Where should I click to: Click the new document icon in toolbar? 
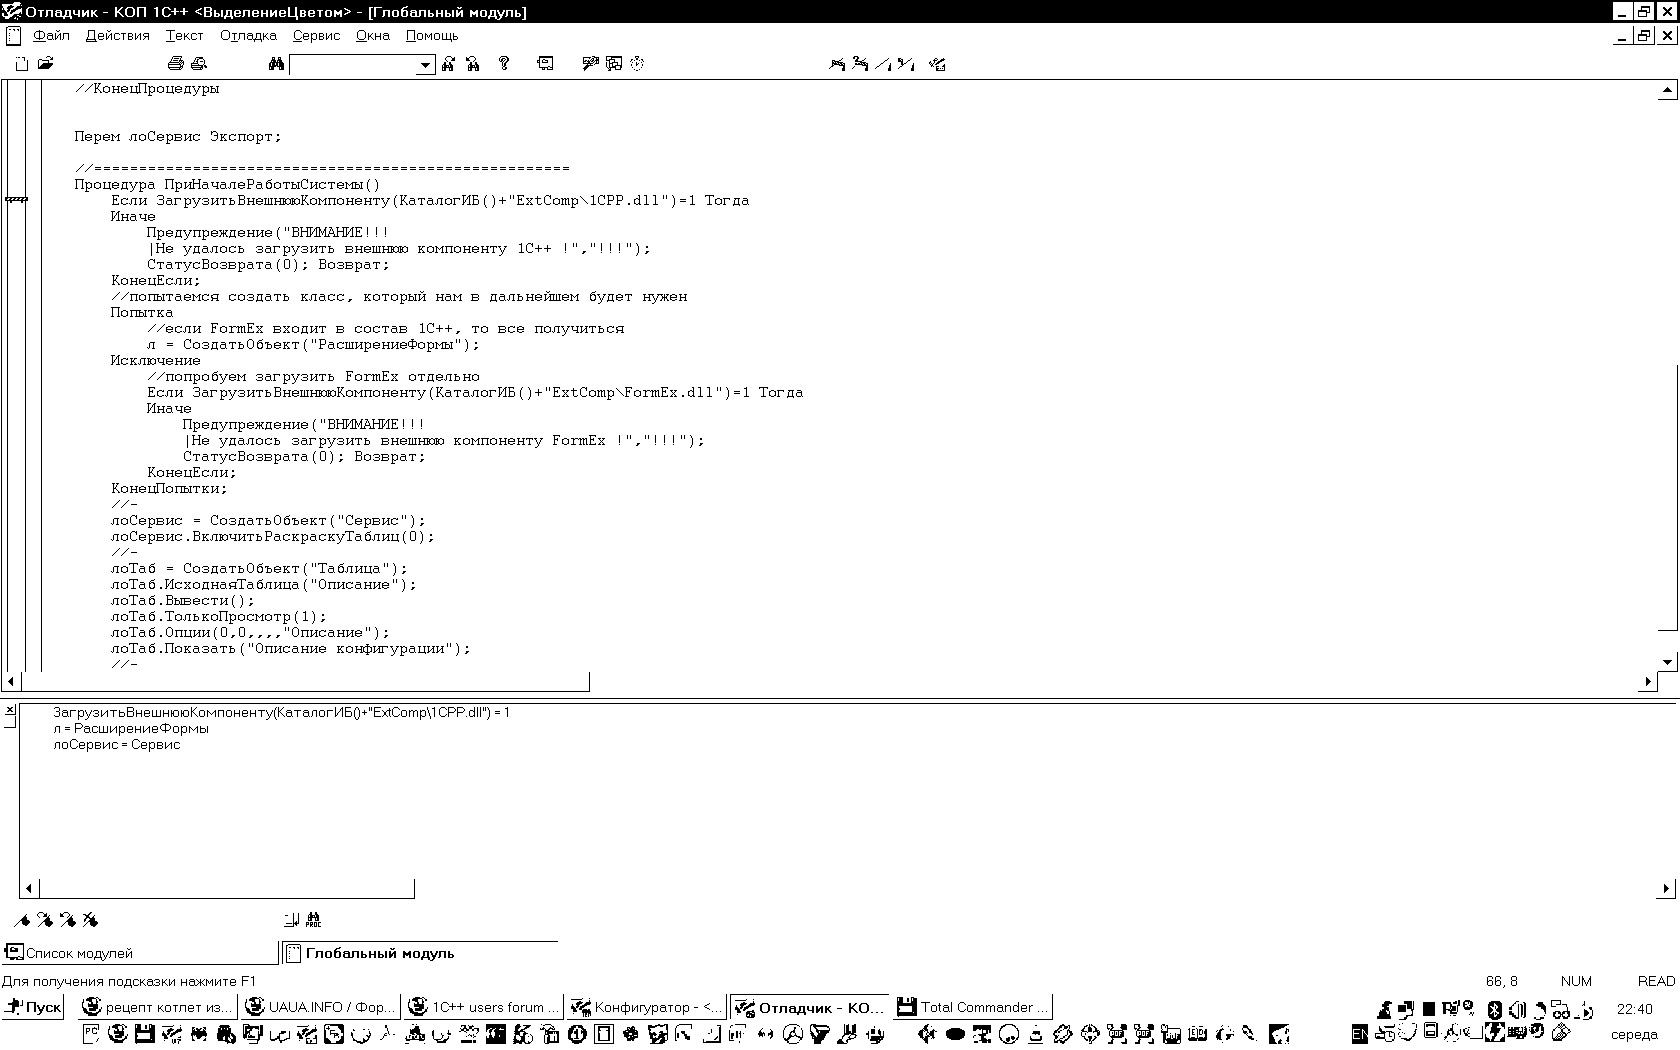tap(22, 64)
